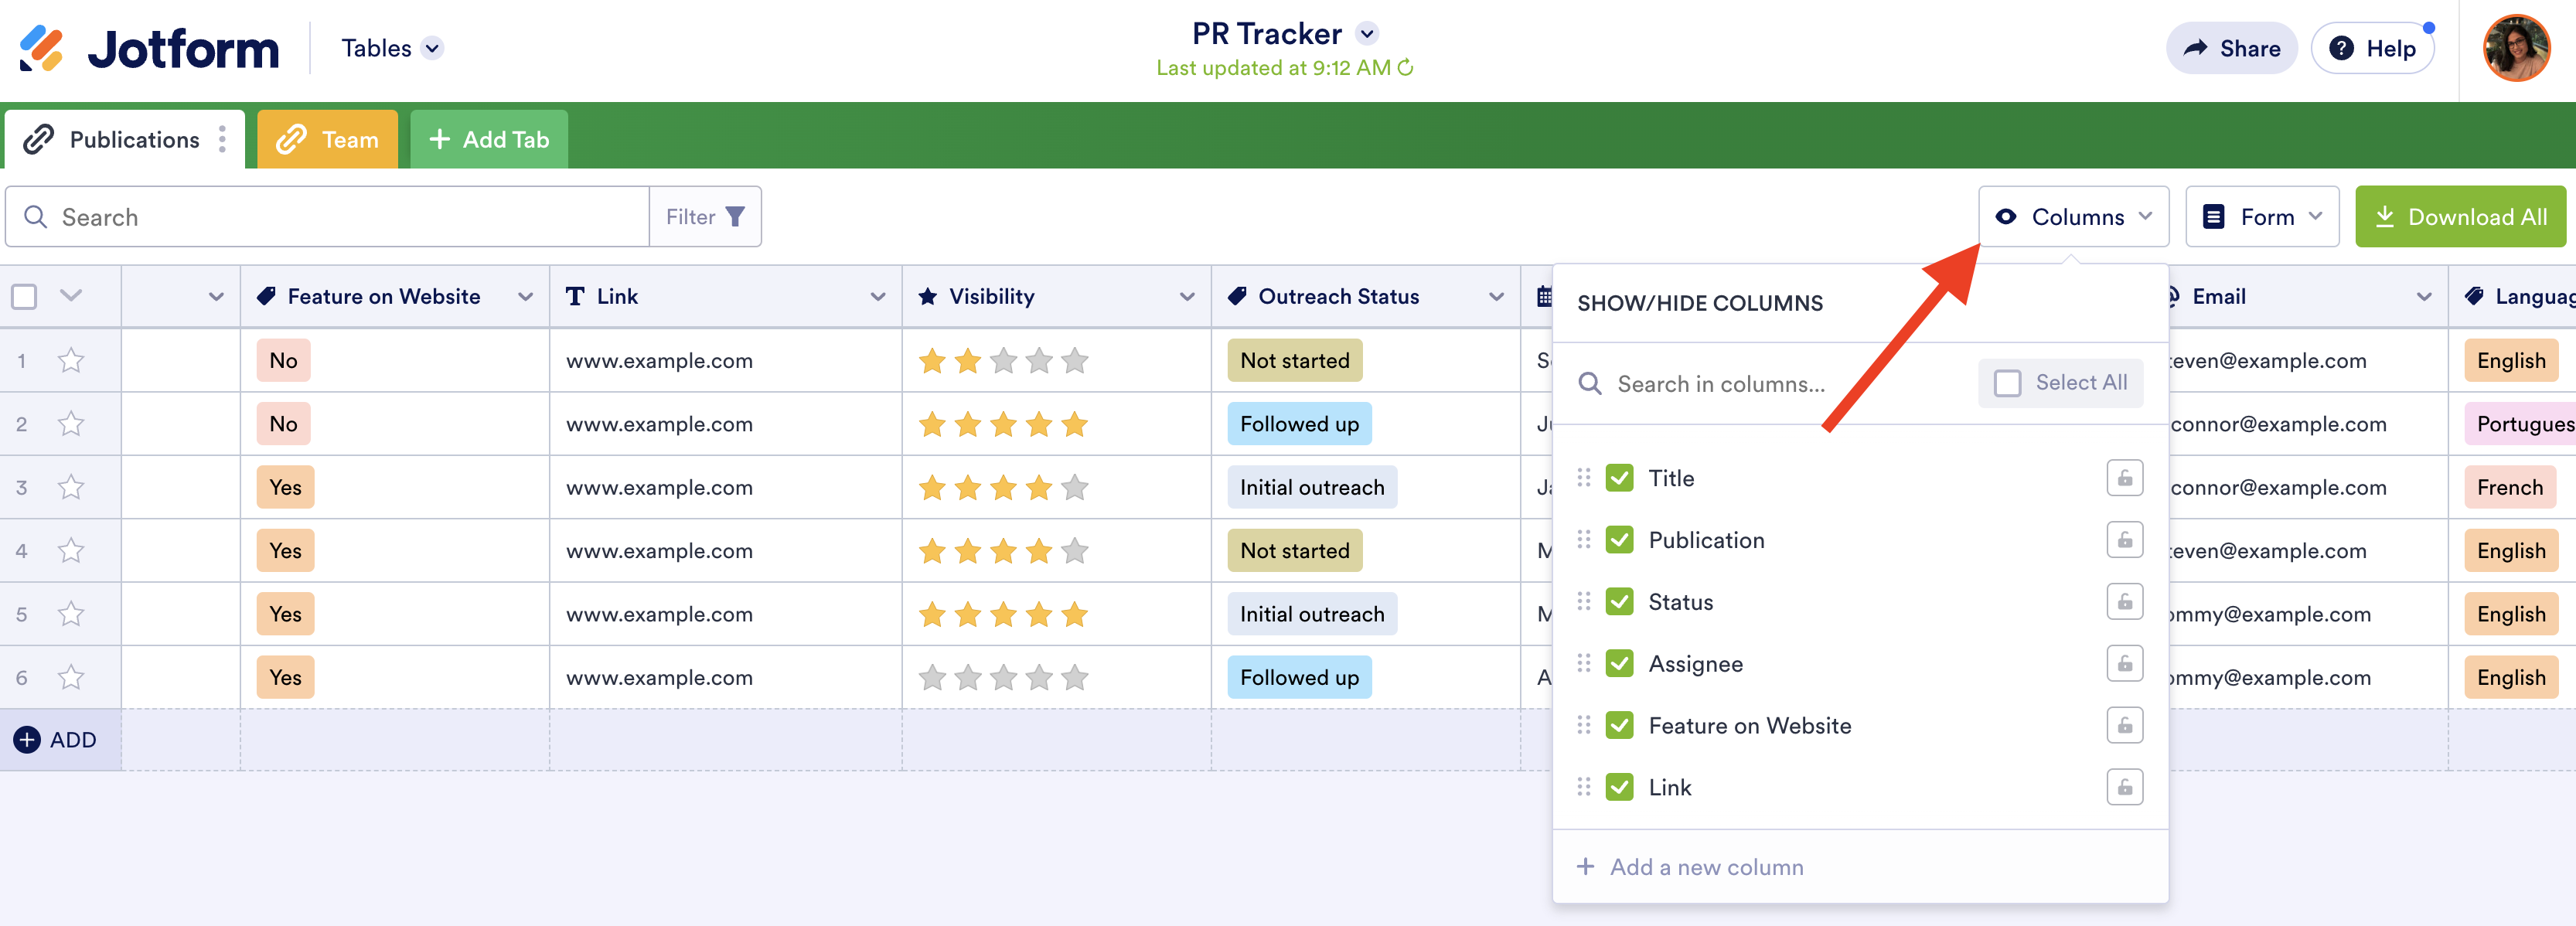Screen dimensions: 2576x926
Task: Uncheck the Link column checkbox
Action: (1619, 788)
